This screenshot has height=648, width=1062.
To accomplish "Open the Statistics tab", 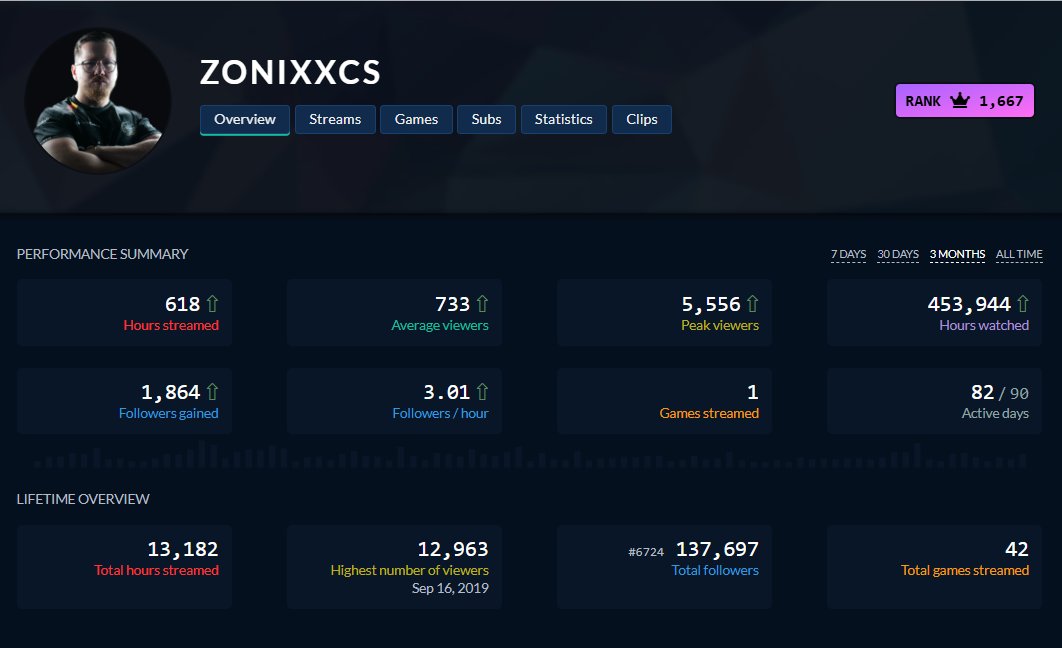I will [563, 119].
